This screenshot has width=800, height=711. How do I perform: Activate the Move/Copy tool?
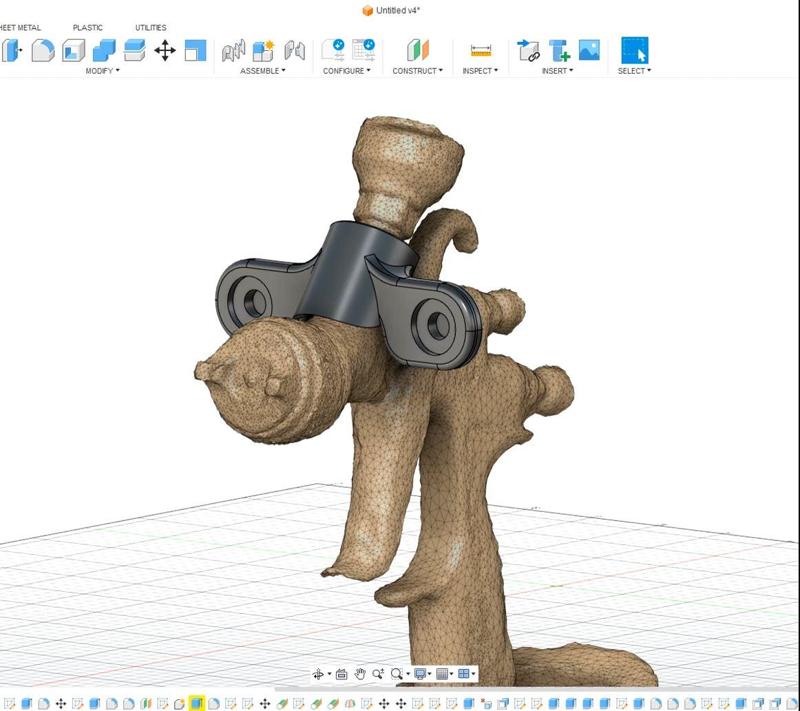(165, 50)
